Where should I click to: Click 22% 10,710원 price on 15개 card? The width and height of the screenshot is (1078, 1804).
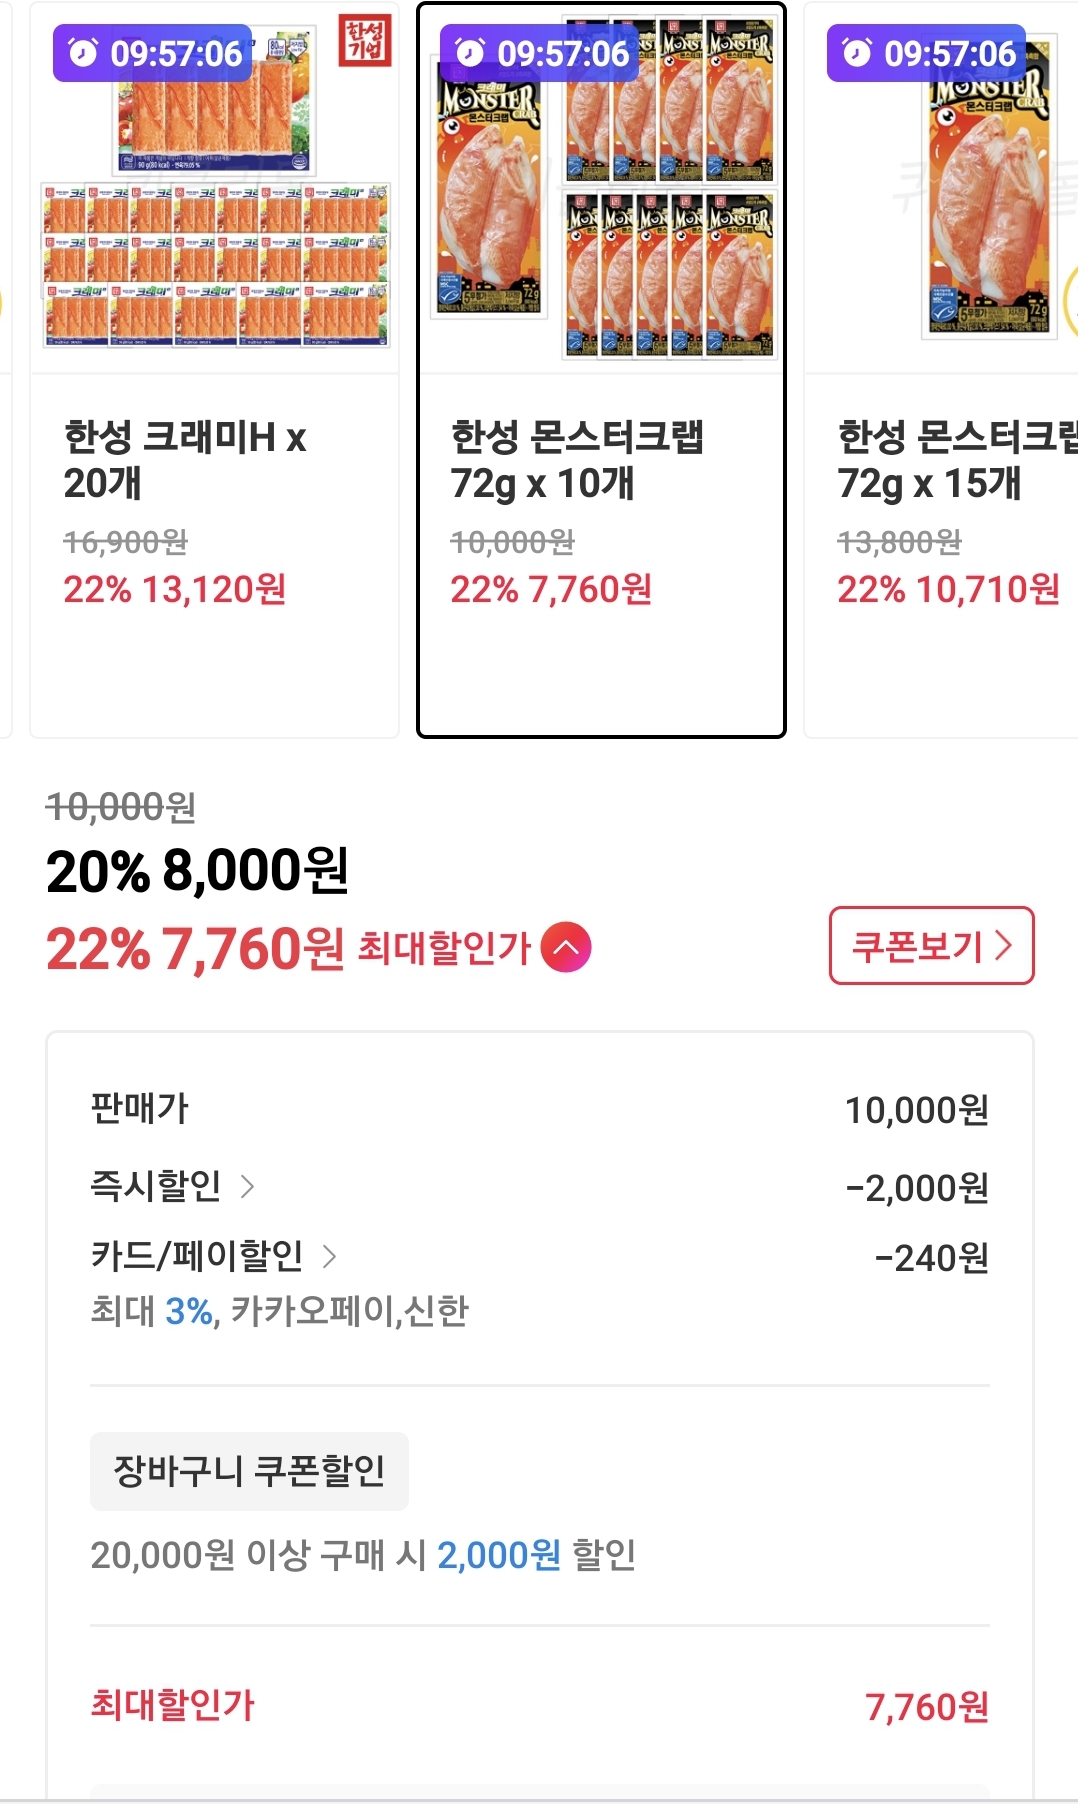pyautogui.click(x=948, y=589)
